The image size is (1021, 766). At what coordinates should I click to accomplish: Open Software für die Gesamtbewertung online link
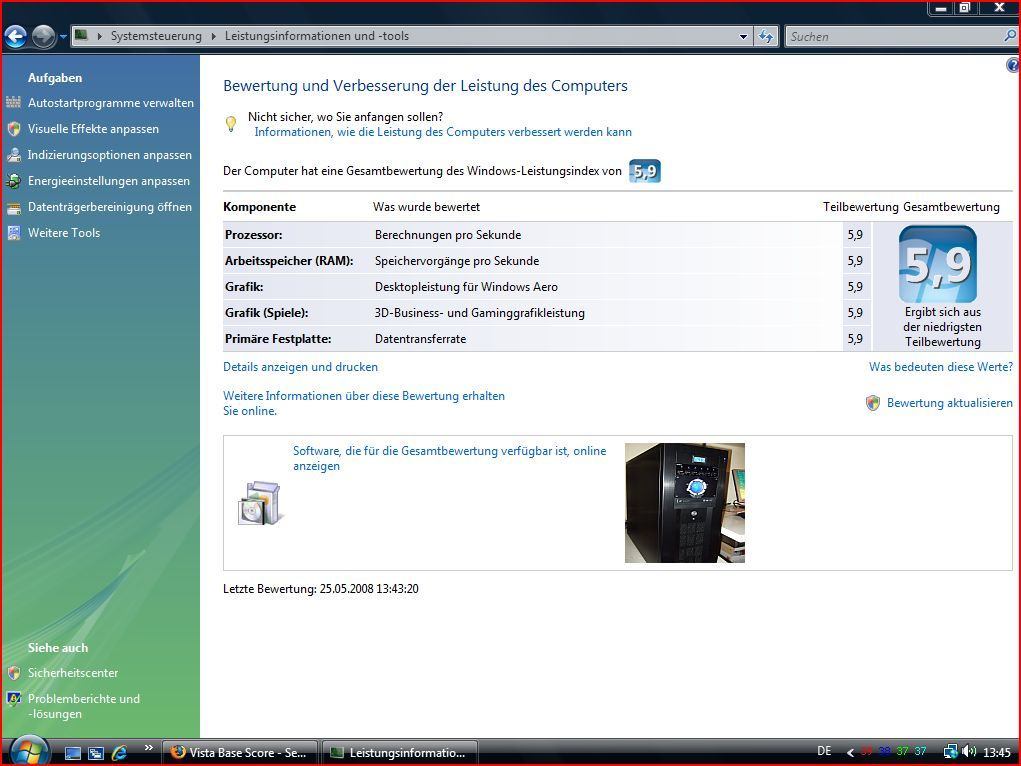(449, 459)
